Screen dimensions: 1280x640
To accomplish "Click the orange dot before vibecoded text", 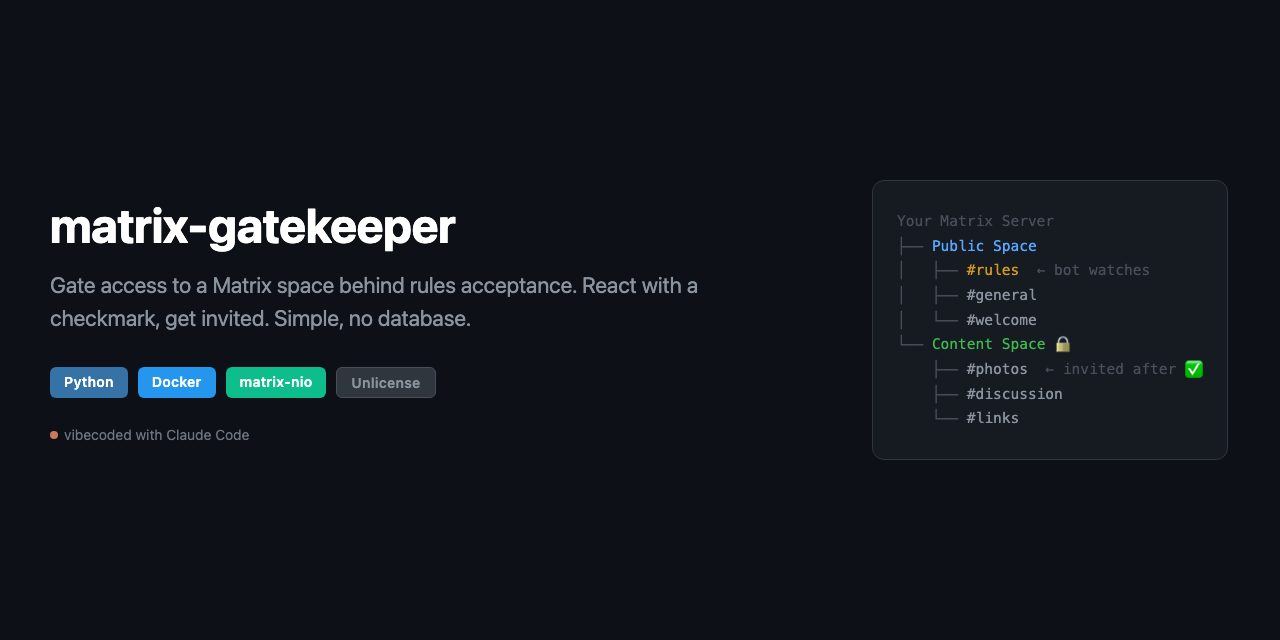I will point(54,435).
